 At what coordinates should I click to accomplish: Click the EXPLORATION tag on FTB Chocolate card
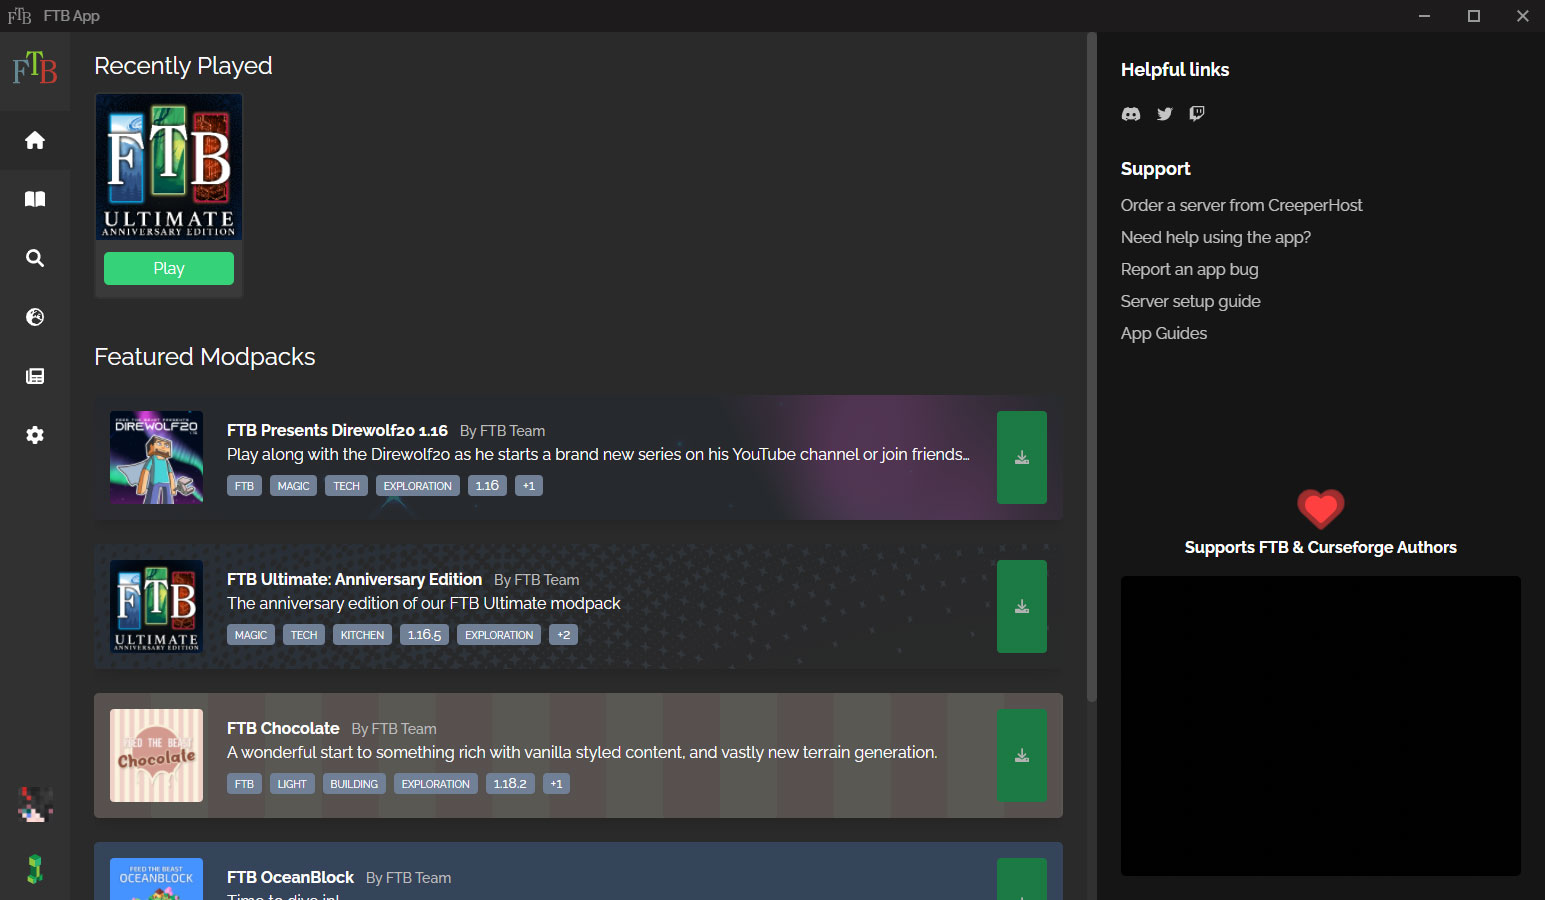pyautogui.click(x=436, y=784)
